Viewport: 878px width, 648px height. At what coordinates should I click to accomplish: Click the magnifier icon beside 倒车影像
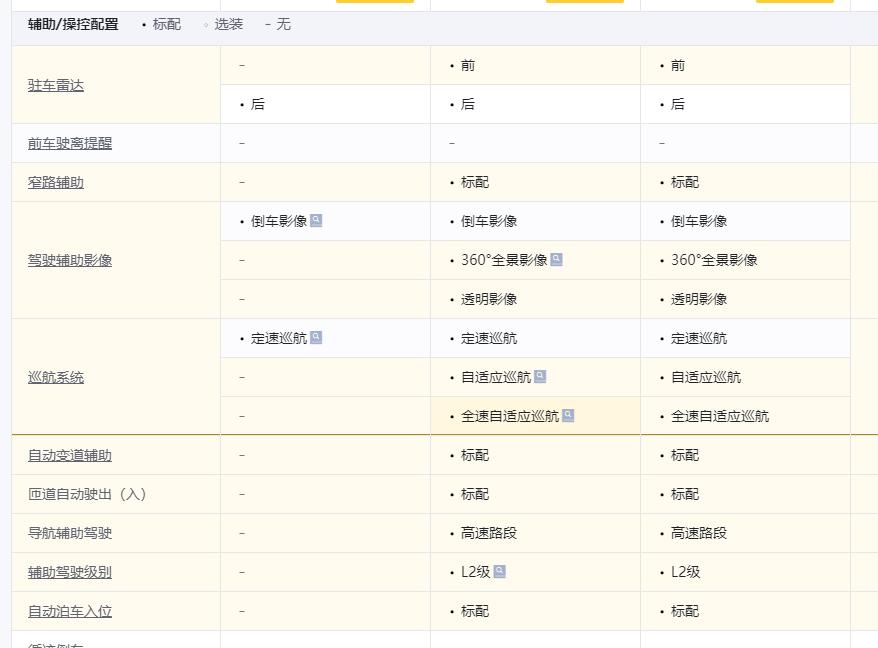click(316, 221)
